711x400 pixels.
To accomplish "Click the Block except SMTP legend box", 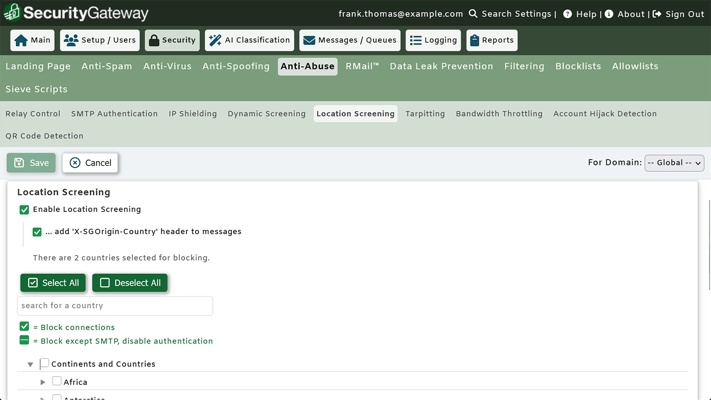I will coord(24,340).
